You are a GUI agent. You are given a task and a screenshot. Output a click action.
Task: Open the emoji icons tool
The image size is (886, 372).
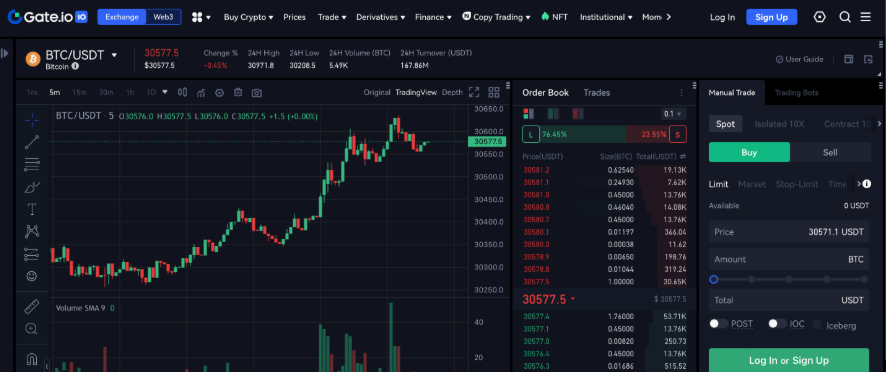pos(32,276)
